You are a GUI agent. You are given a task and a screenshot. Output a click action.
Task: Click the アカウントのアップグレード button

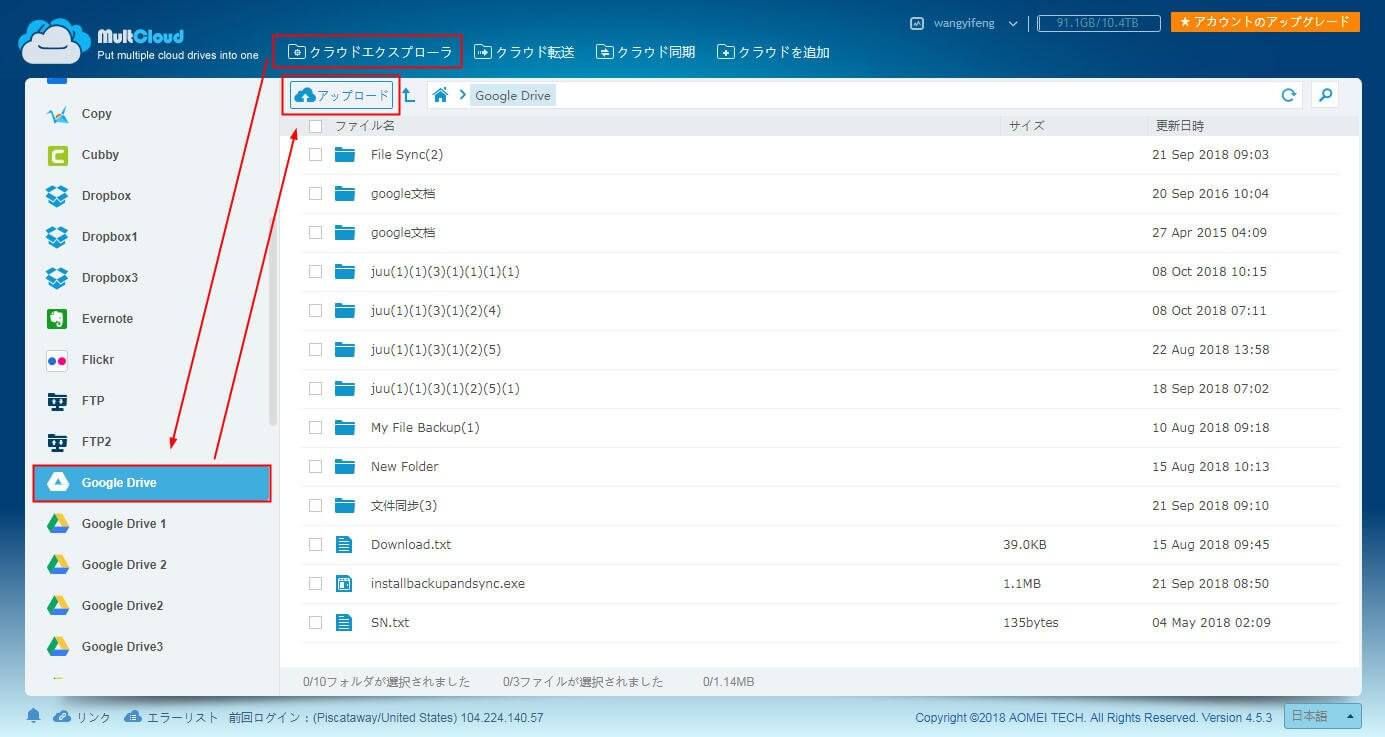click(1265, 21)
